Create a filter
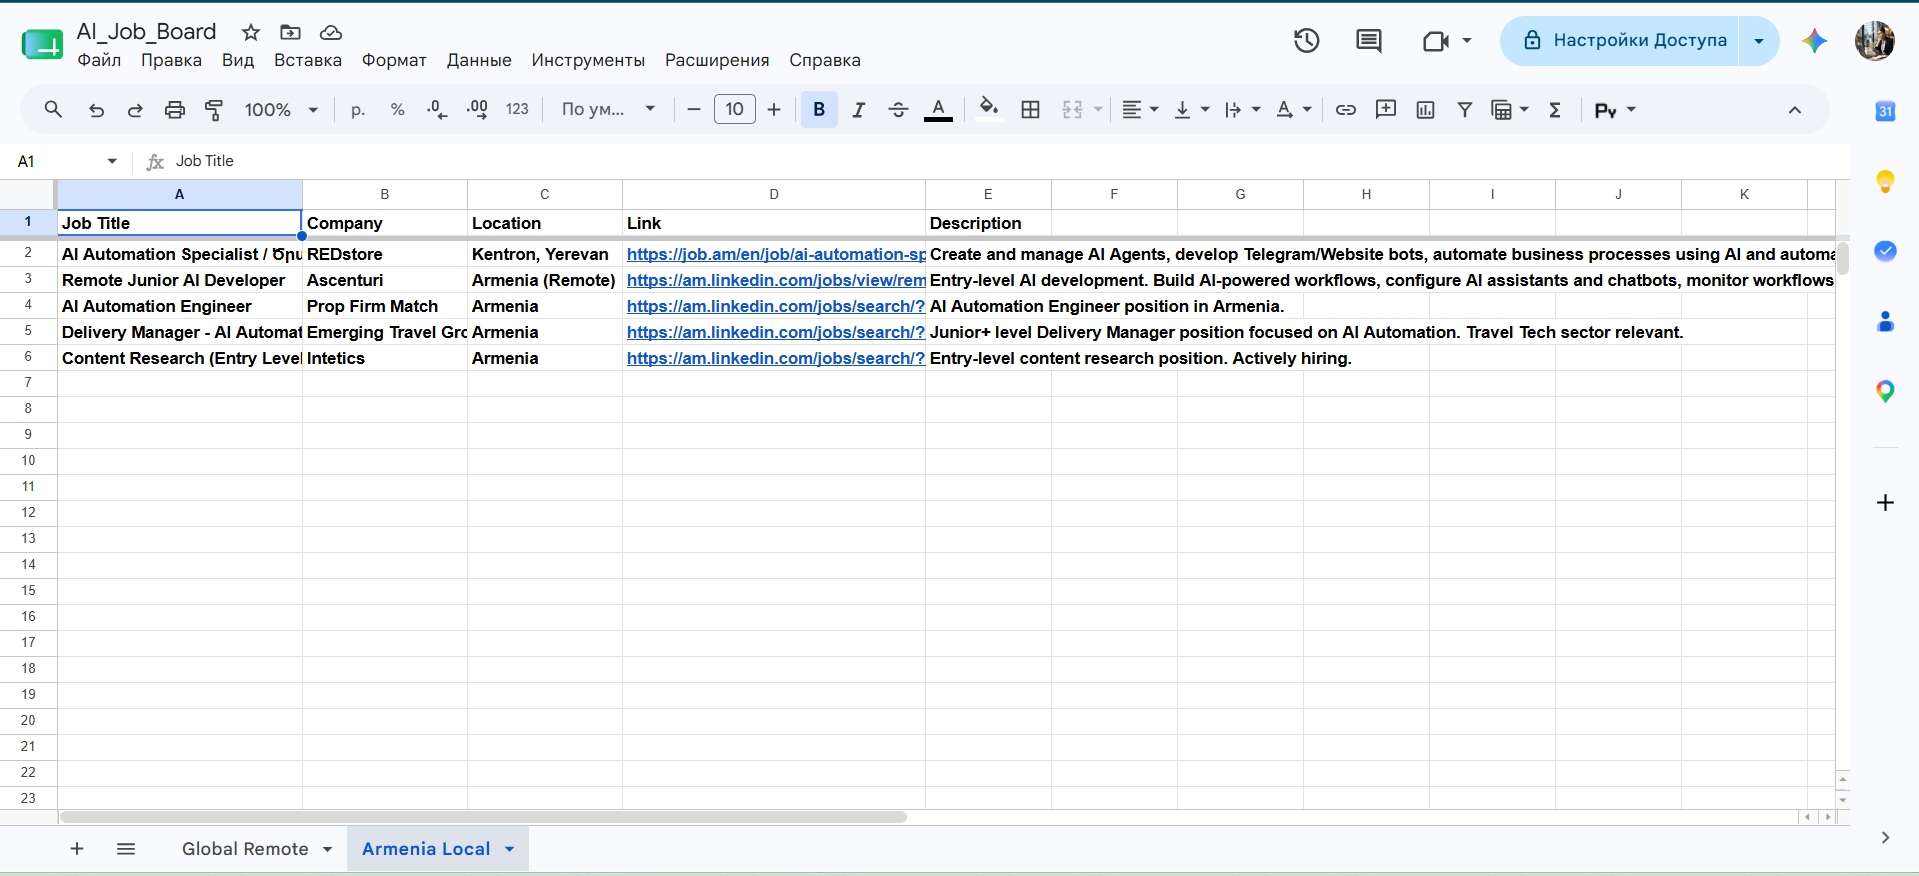The width and height of the screenshot is (1919, 876). 1465,110
